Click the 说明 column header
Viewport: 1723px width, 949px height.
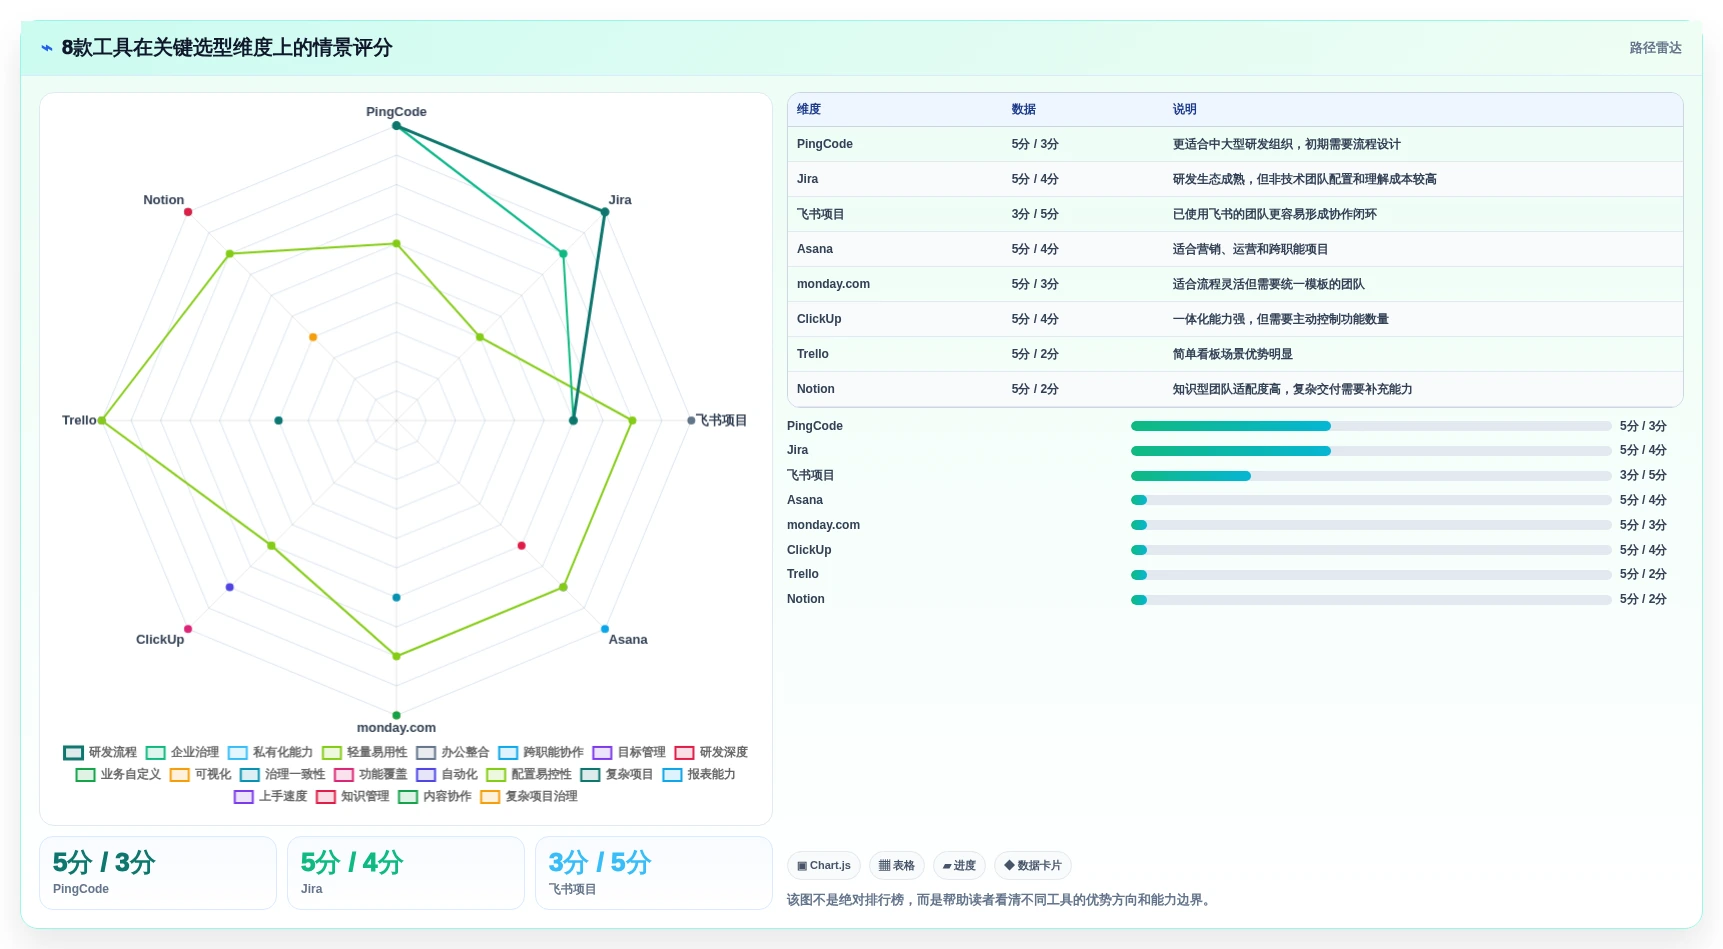click(1185, 109)
